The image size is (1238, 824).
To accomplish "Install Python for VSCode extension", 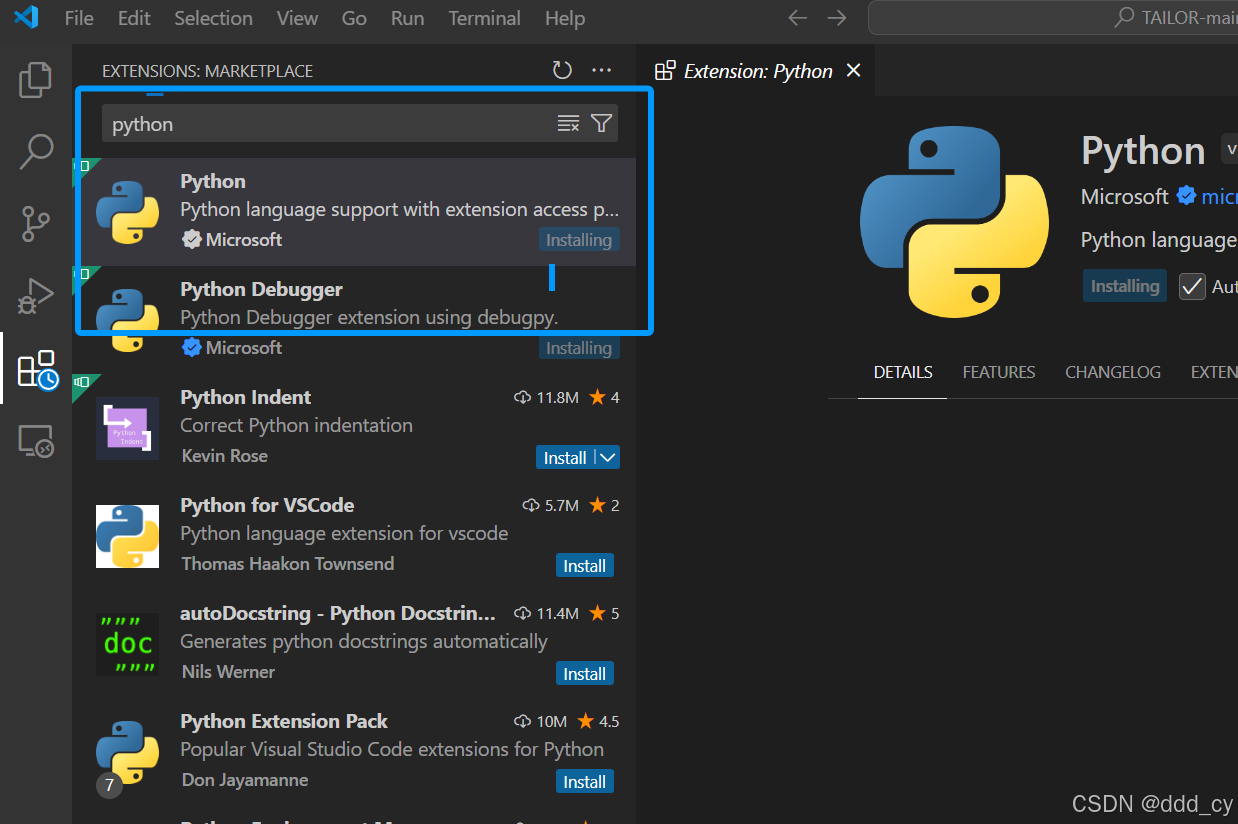I will pyautogui.click(x=585, y=565).
